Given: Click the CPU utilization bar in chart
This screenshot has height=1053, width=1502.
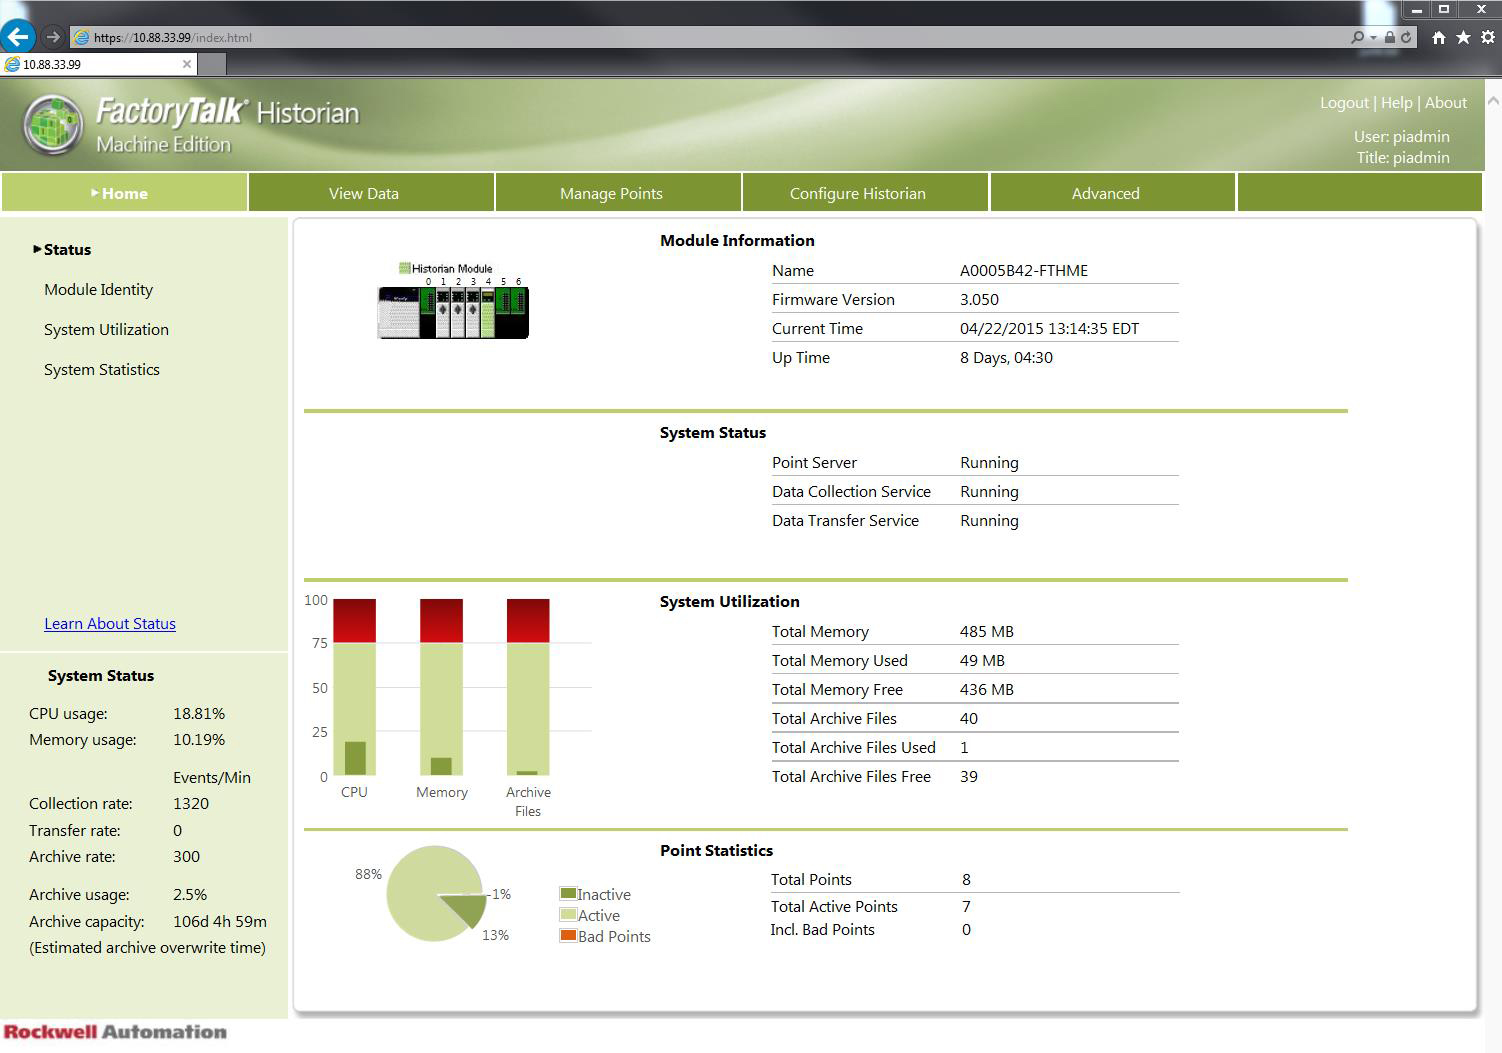Looking at the screenshot, I should pyautogui.click(x=355, y=687).
